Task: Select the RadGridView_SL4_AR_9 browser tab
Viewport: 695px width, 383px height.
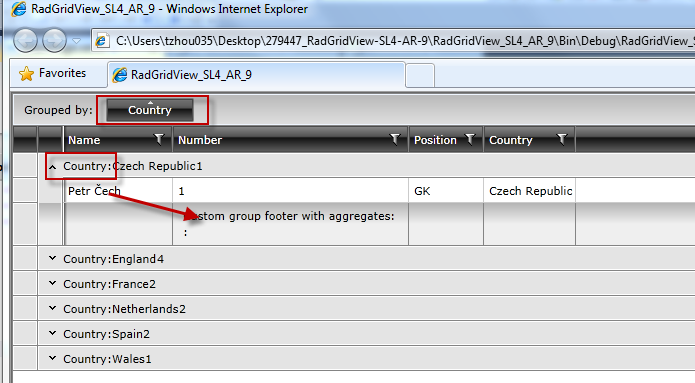Action: pyautogui.click(x=256, y=74)
